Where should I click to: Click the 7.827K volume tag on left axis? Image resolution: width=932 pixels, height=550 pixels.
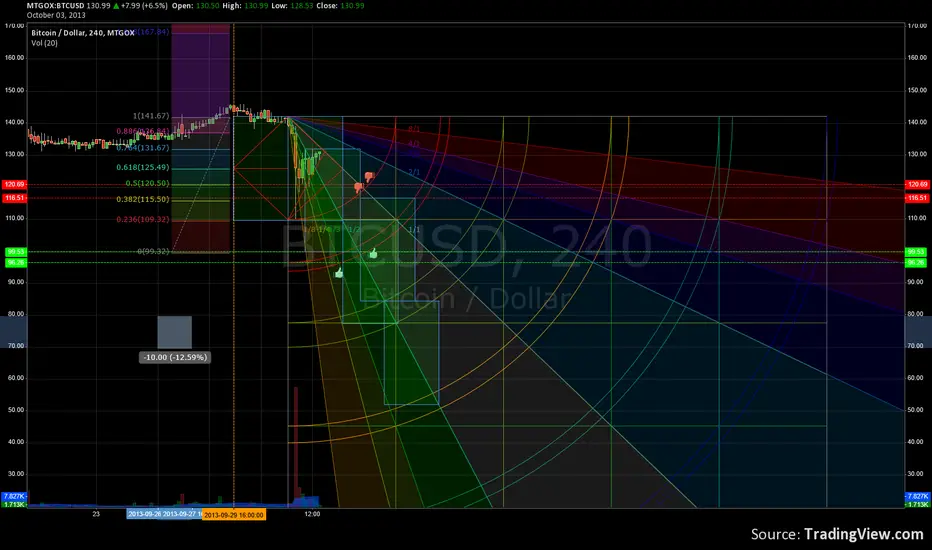coord(14,496)
